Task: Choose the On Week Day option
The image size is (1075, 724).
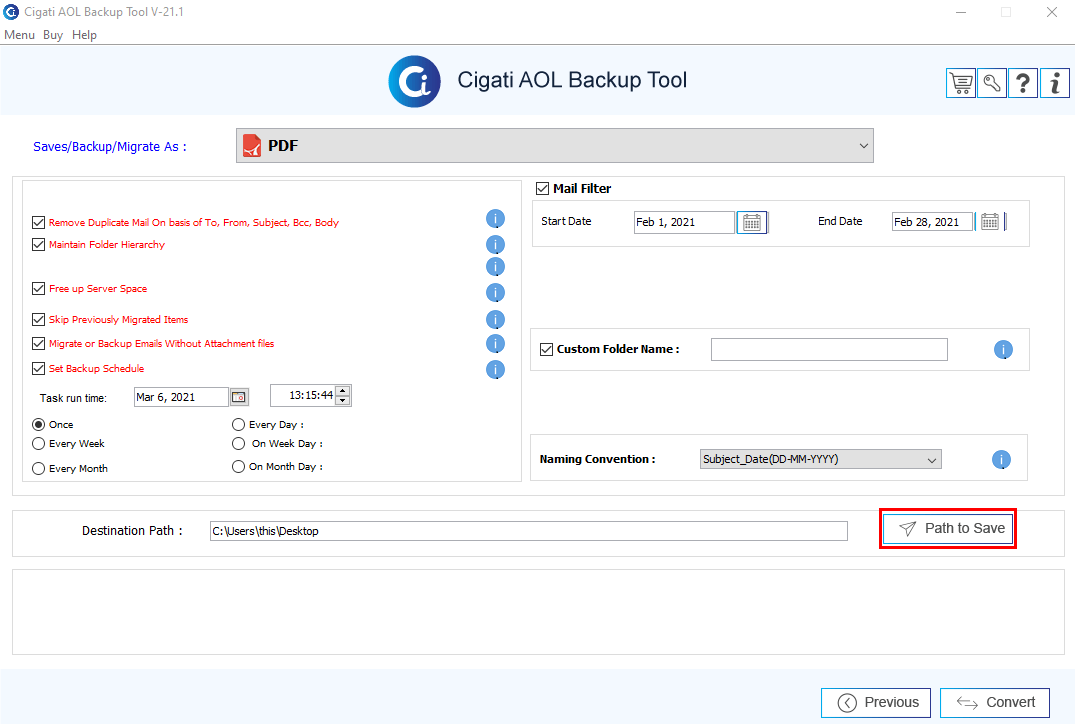Action: pos(239,444)
